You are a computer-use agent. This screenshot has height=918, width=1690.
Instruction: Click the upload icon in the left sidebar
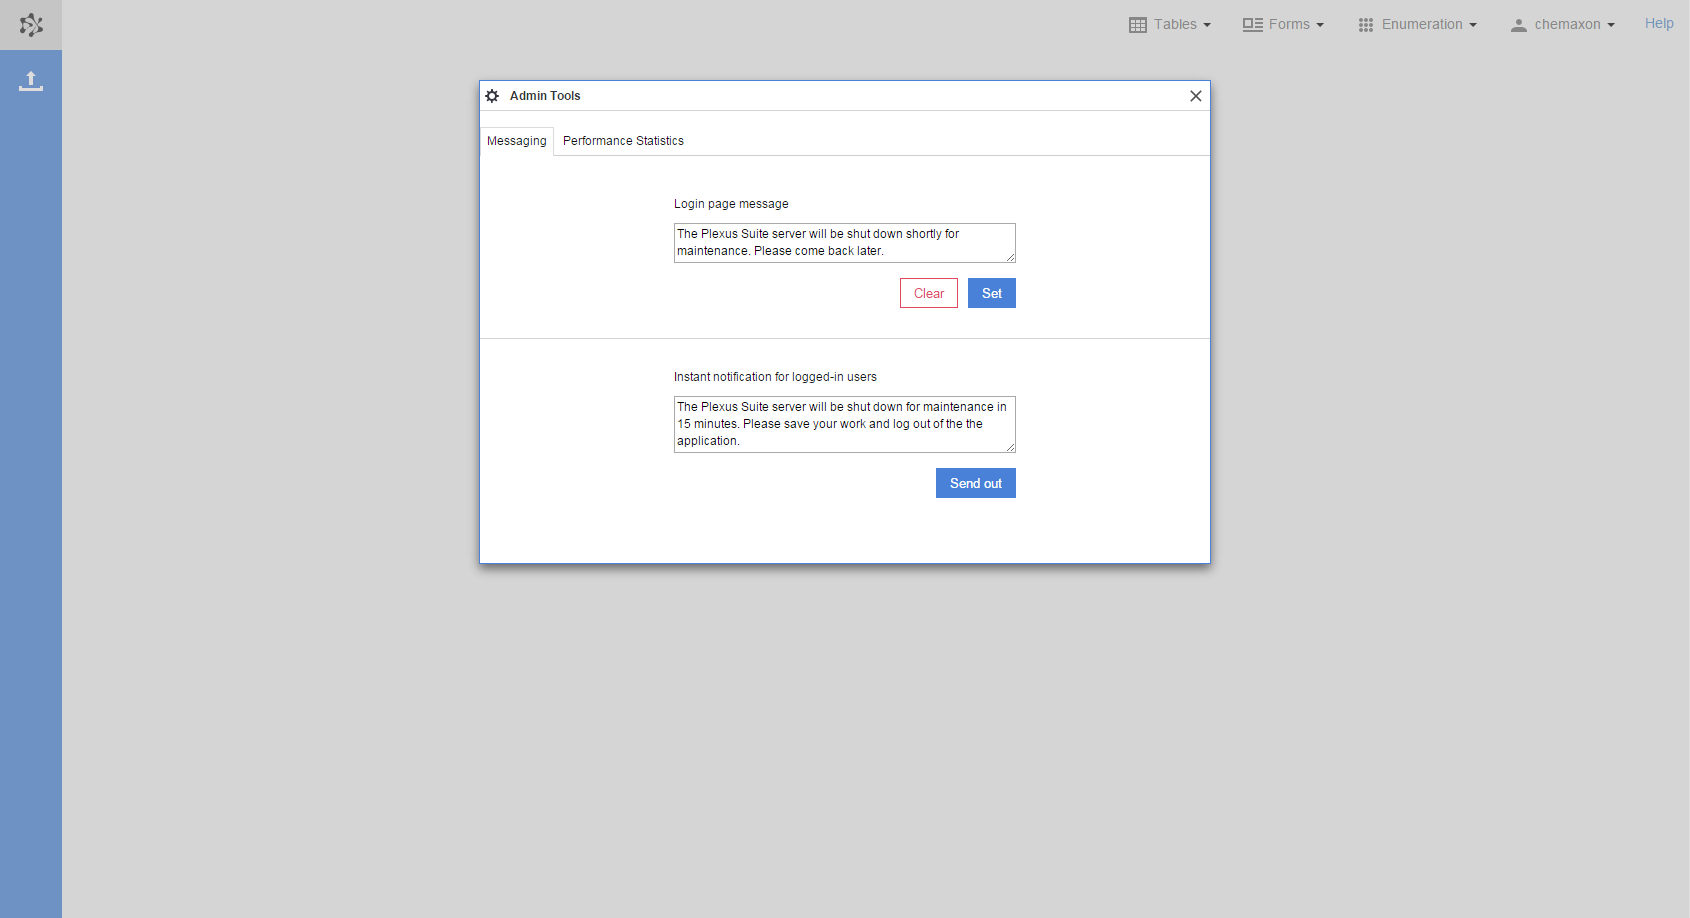coord(31,81)
